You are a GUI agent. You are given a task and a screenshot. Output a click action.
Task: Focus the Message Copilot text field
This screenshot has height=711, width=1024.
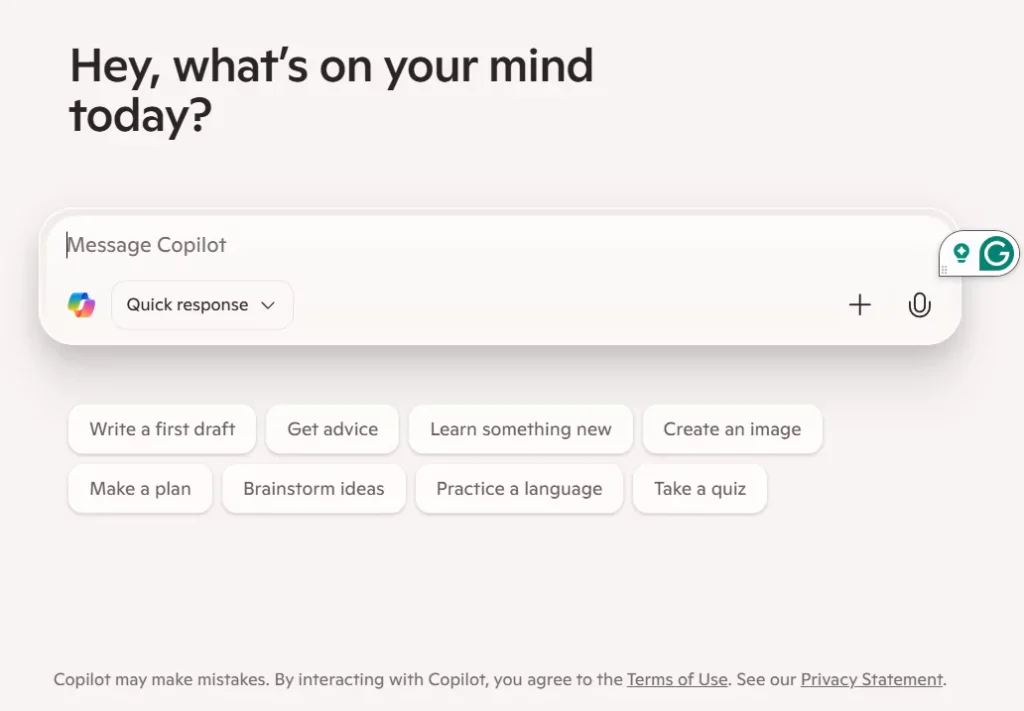pos(450,245)
